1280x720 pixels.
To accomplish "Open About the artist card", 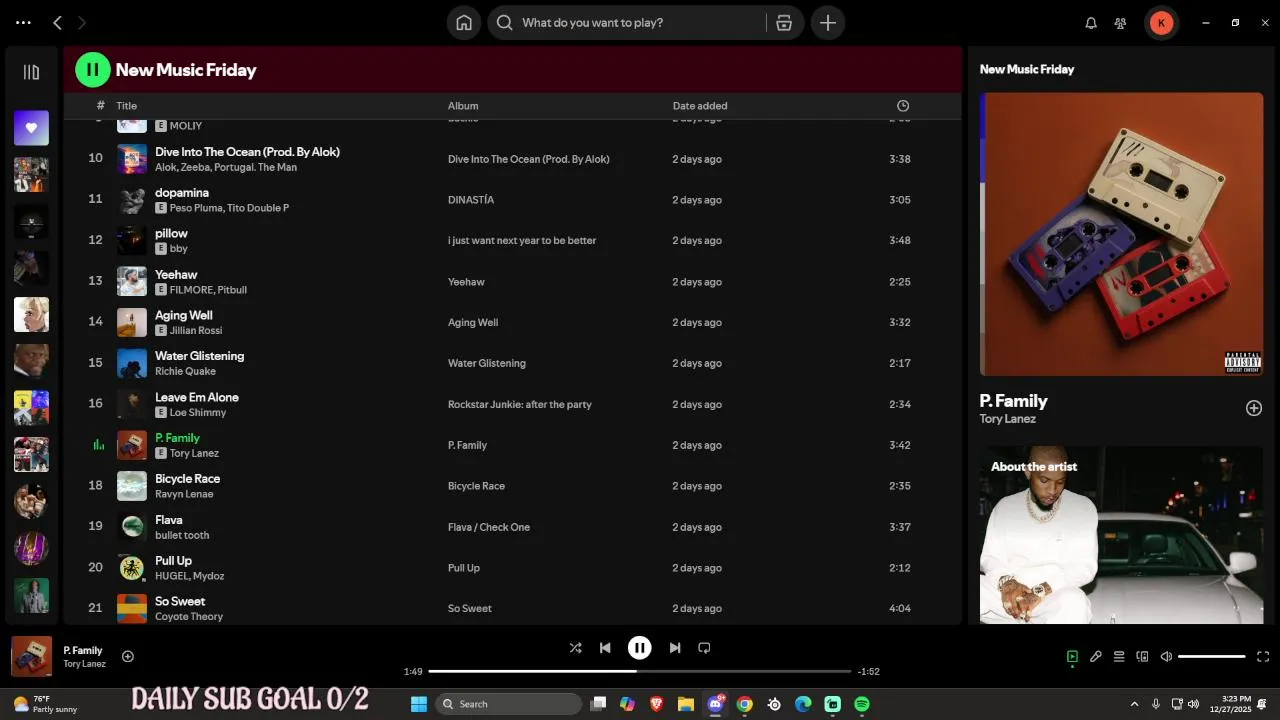I will point(1121,535).
